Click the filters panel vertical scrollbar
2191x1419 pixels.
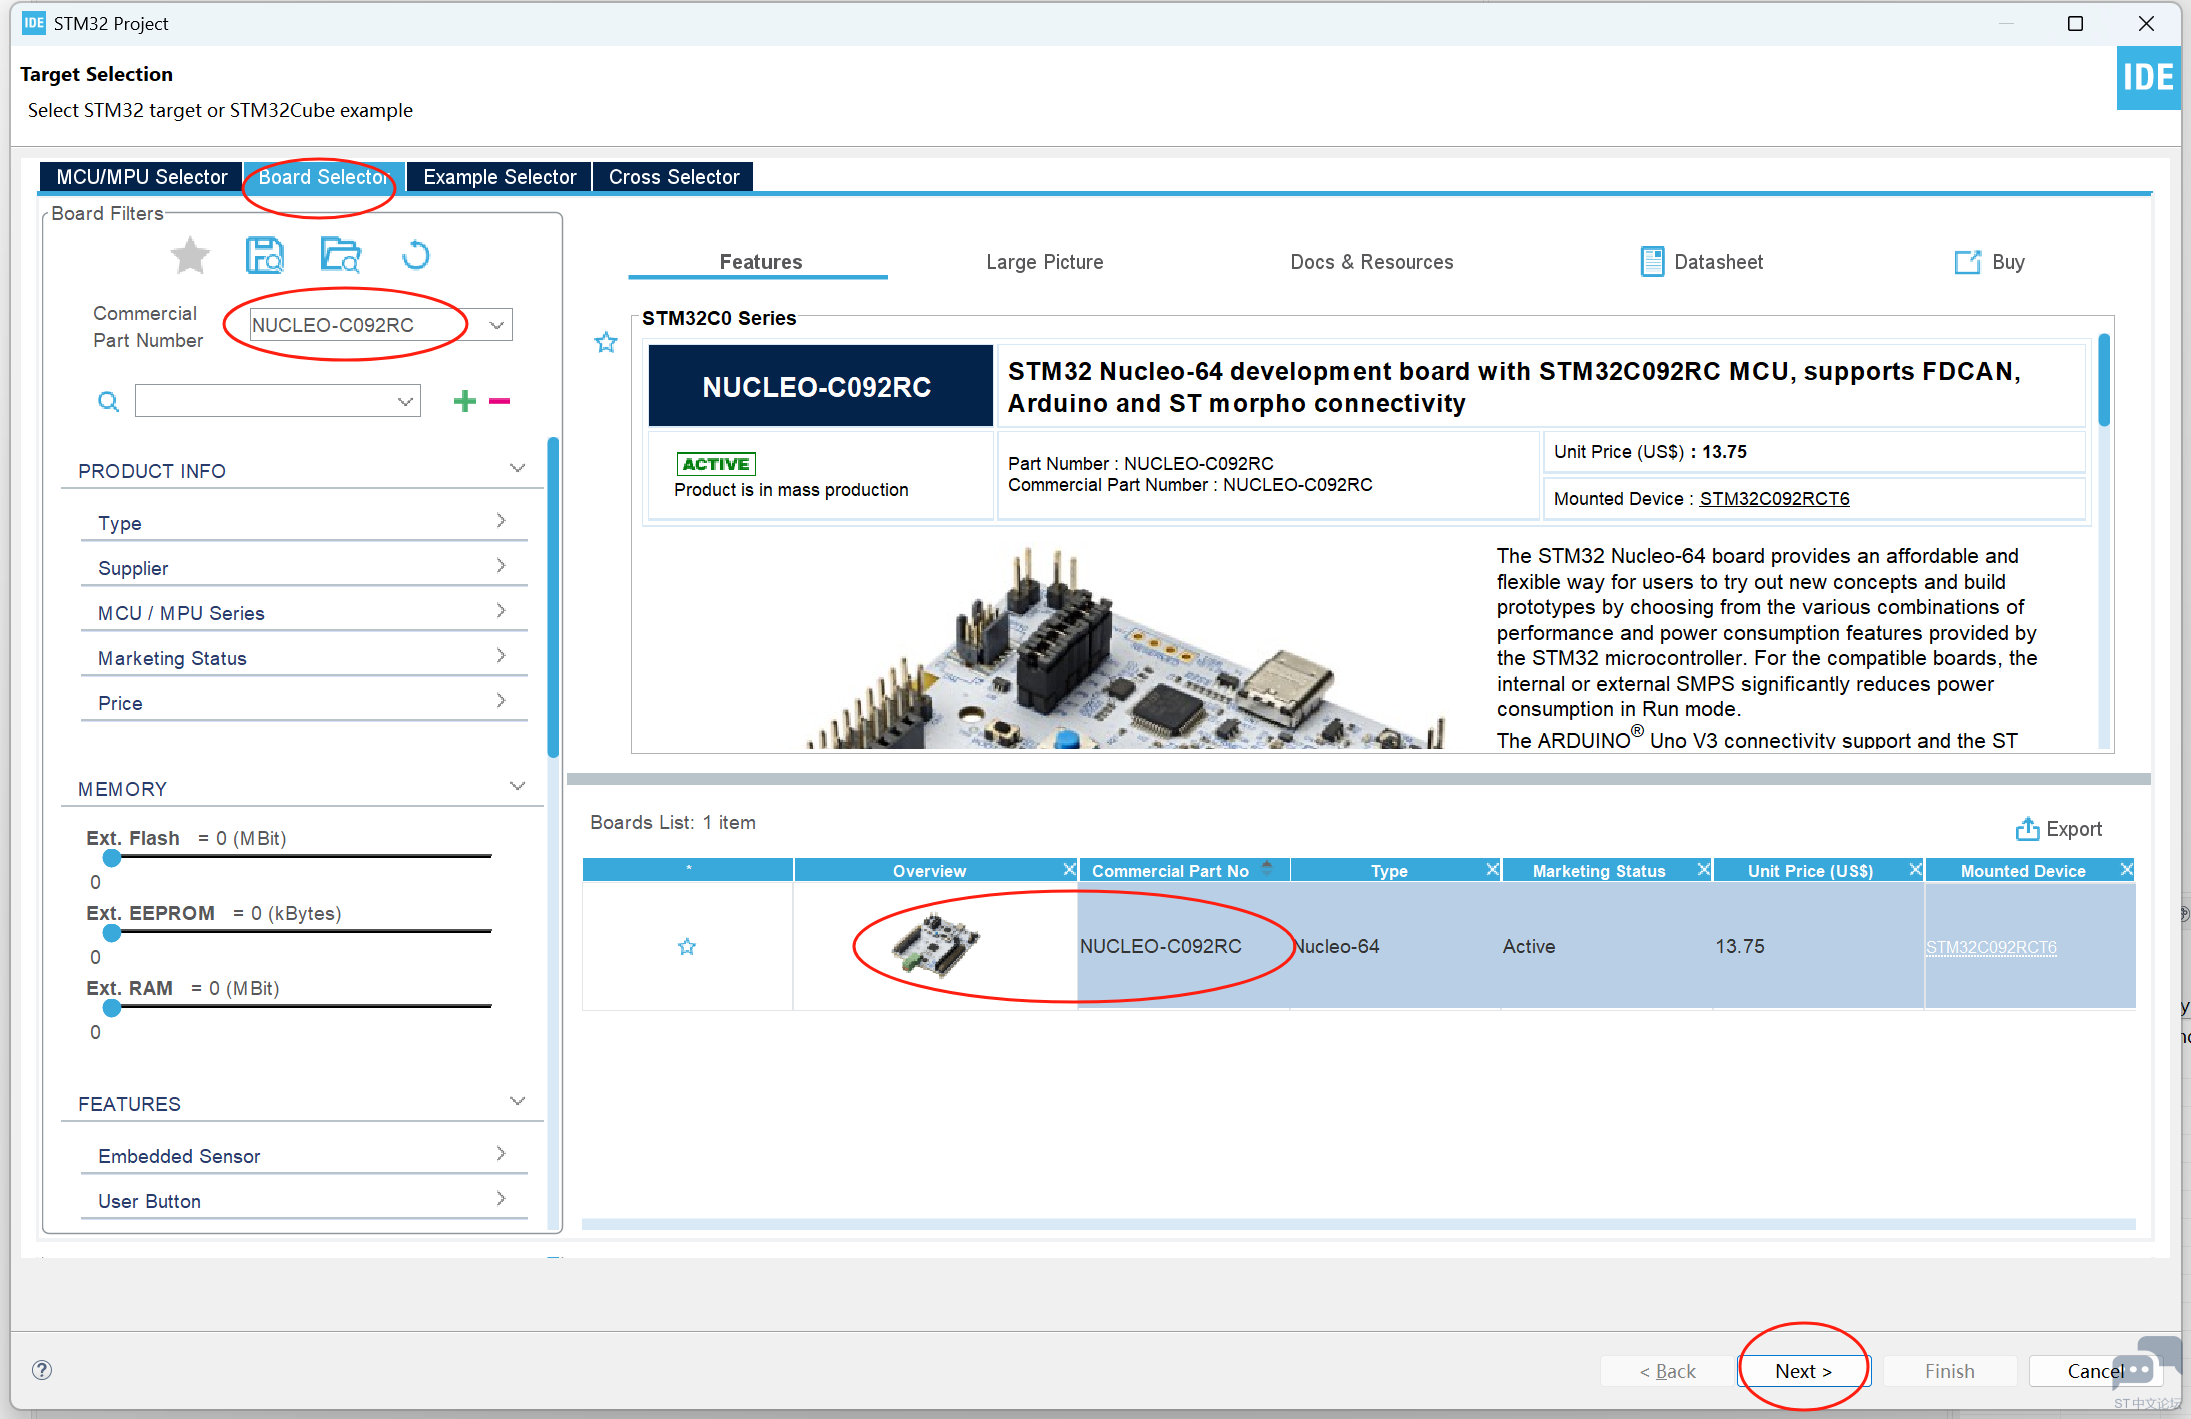(553, 597)
